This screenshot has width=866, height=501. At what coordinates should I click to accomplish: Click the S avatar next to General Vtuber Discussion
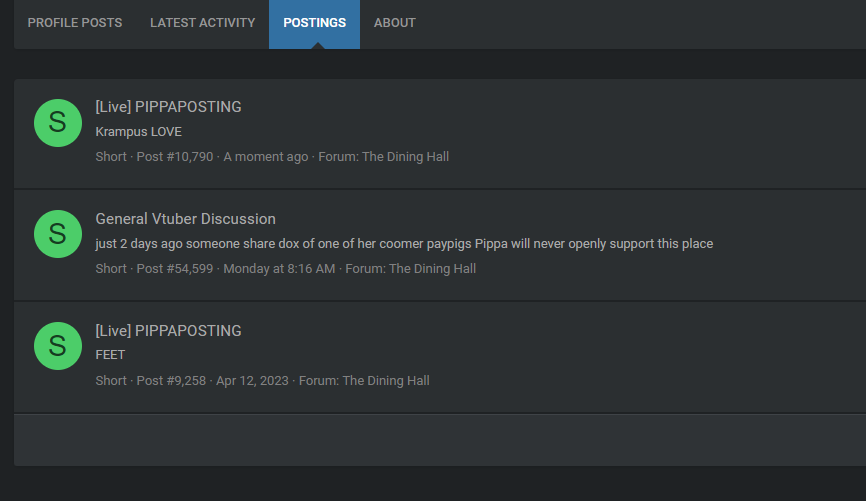click(58, 234)
